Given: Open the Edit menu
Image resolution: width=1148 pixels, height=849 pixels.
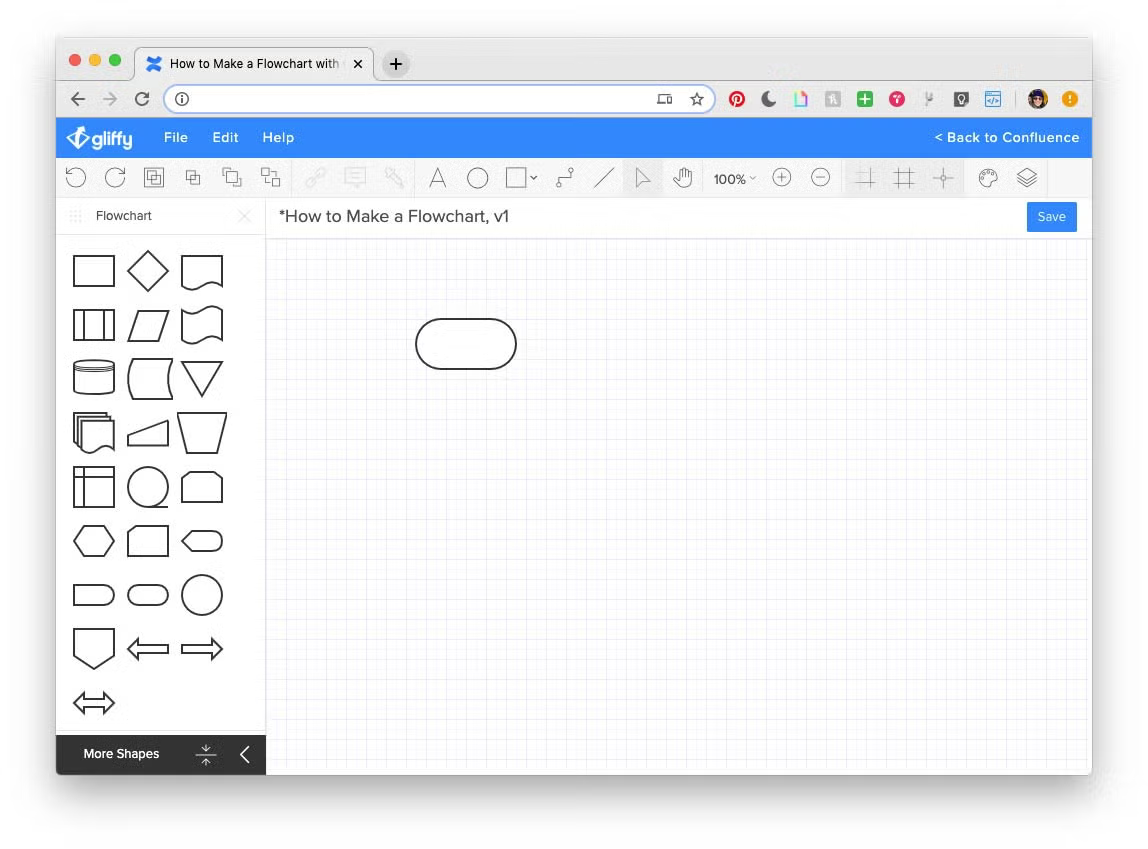Looking at the screenshot, I should [225, 137].
